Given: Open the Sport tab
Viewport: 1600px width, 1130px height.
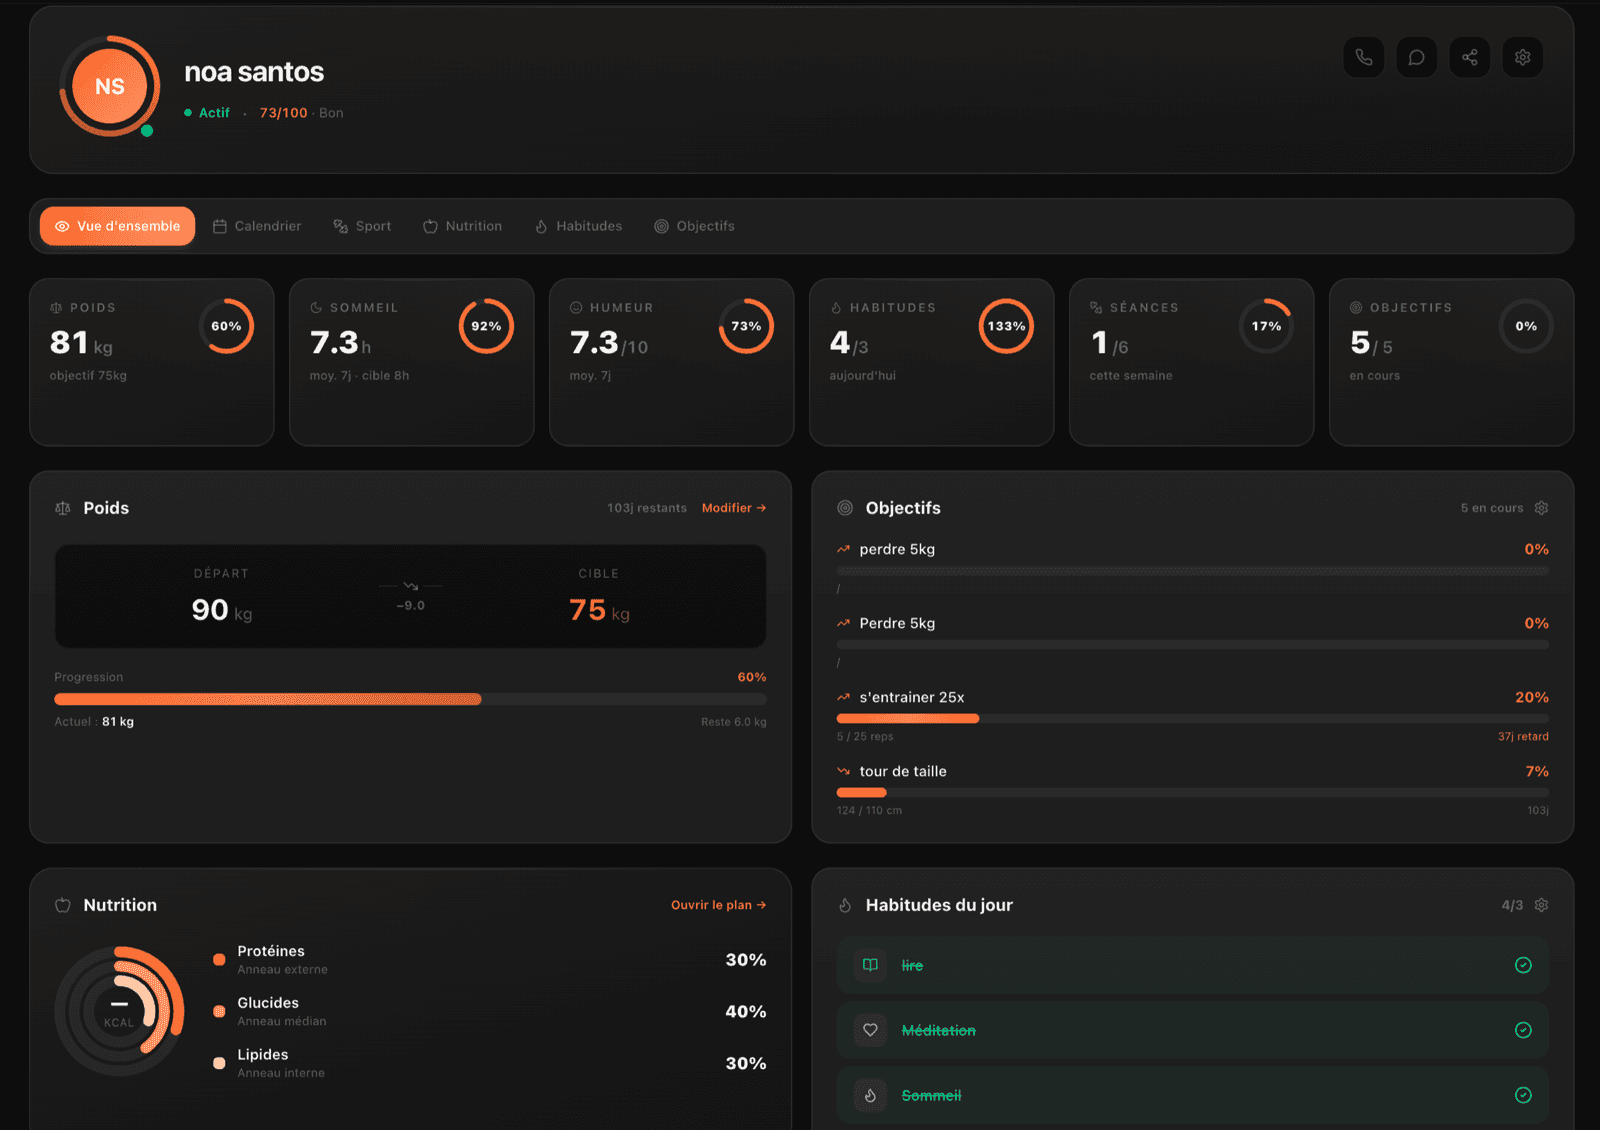Looking at the screenshot, I should (362, 226).
